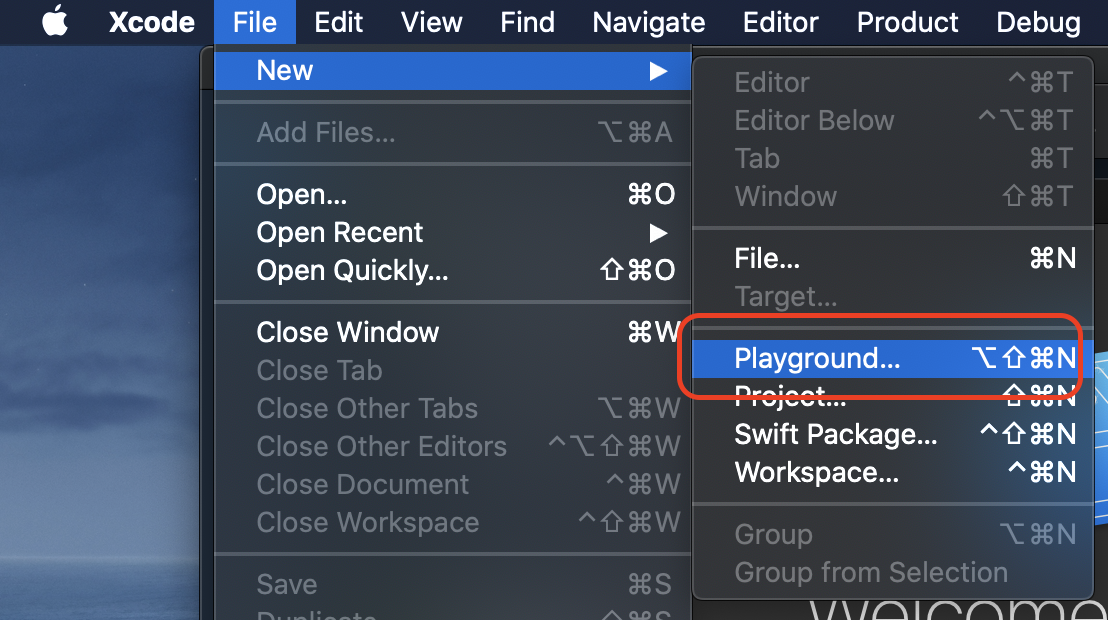Click the File menu in menu bar
The width and height of the screenshot is (1108, 620).
[x=254, y=23]
